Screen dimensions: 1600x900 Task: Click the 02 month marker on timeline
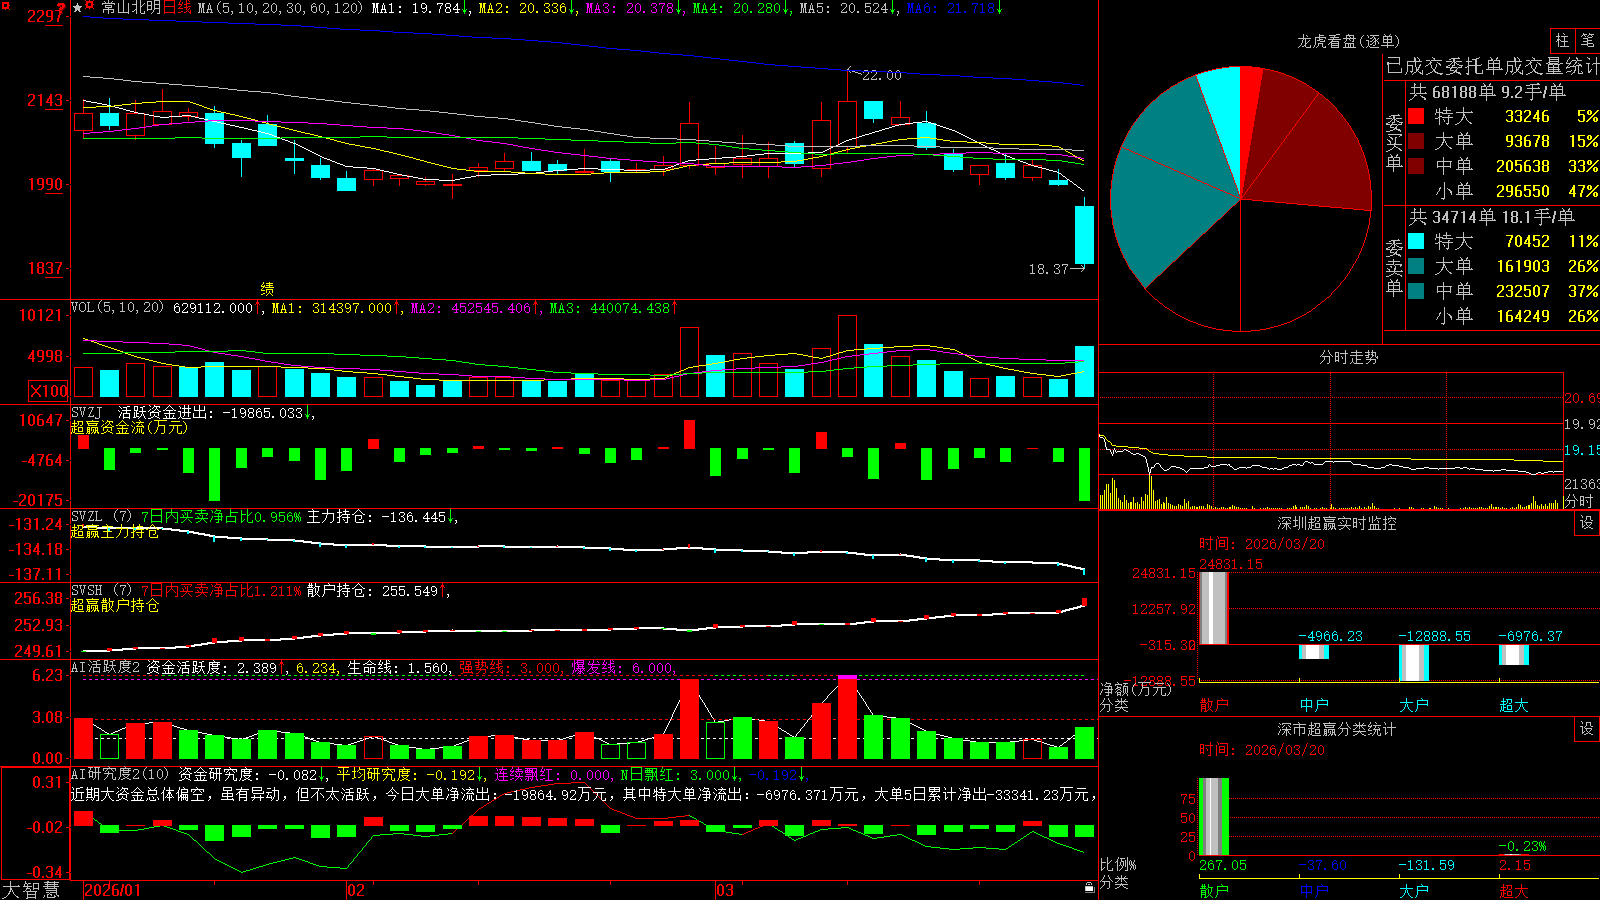pyautogui.click(x=356, y=890)
